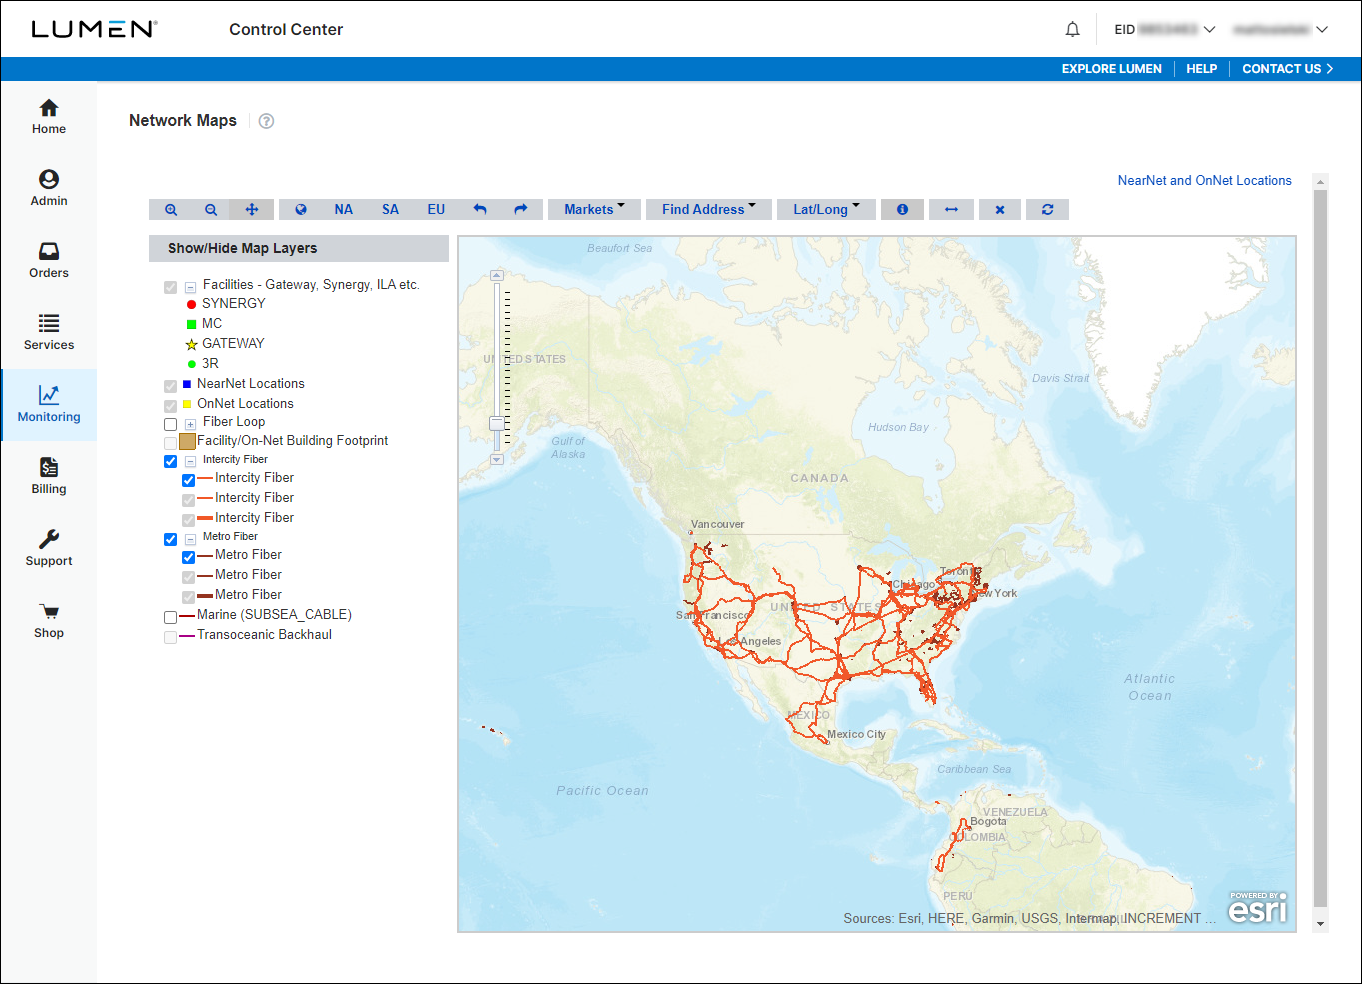Viewport: 1362px width, 984px height.
Task: Uncheck first Metro Fiber sublayer checkbox
Action: (x=188, y=557)
